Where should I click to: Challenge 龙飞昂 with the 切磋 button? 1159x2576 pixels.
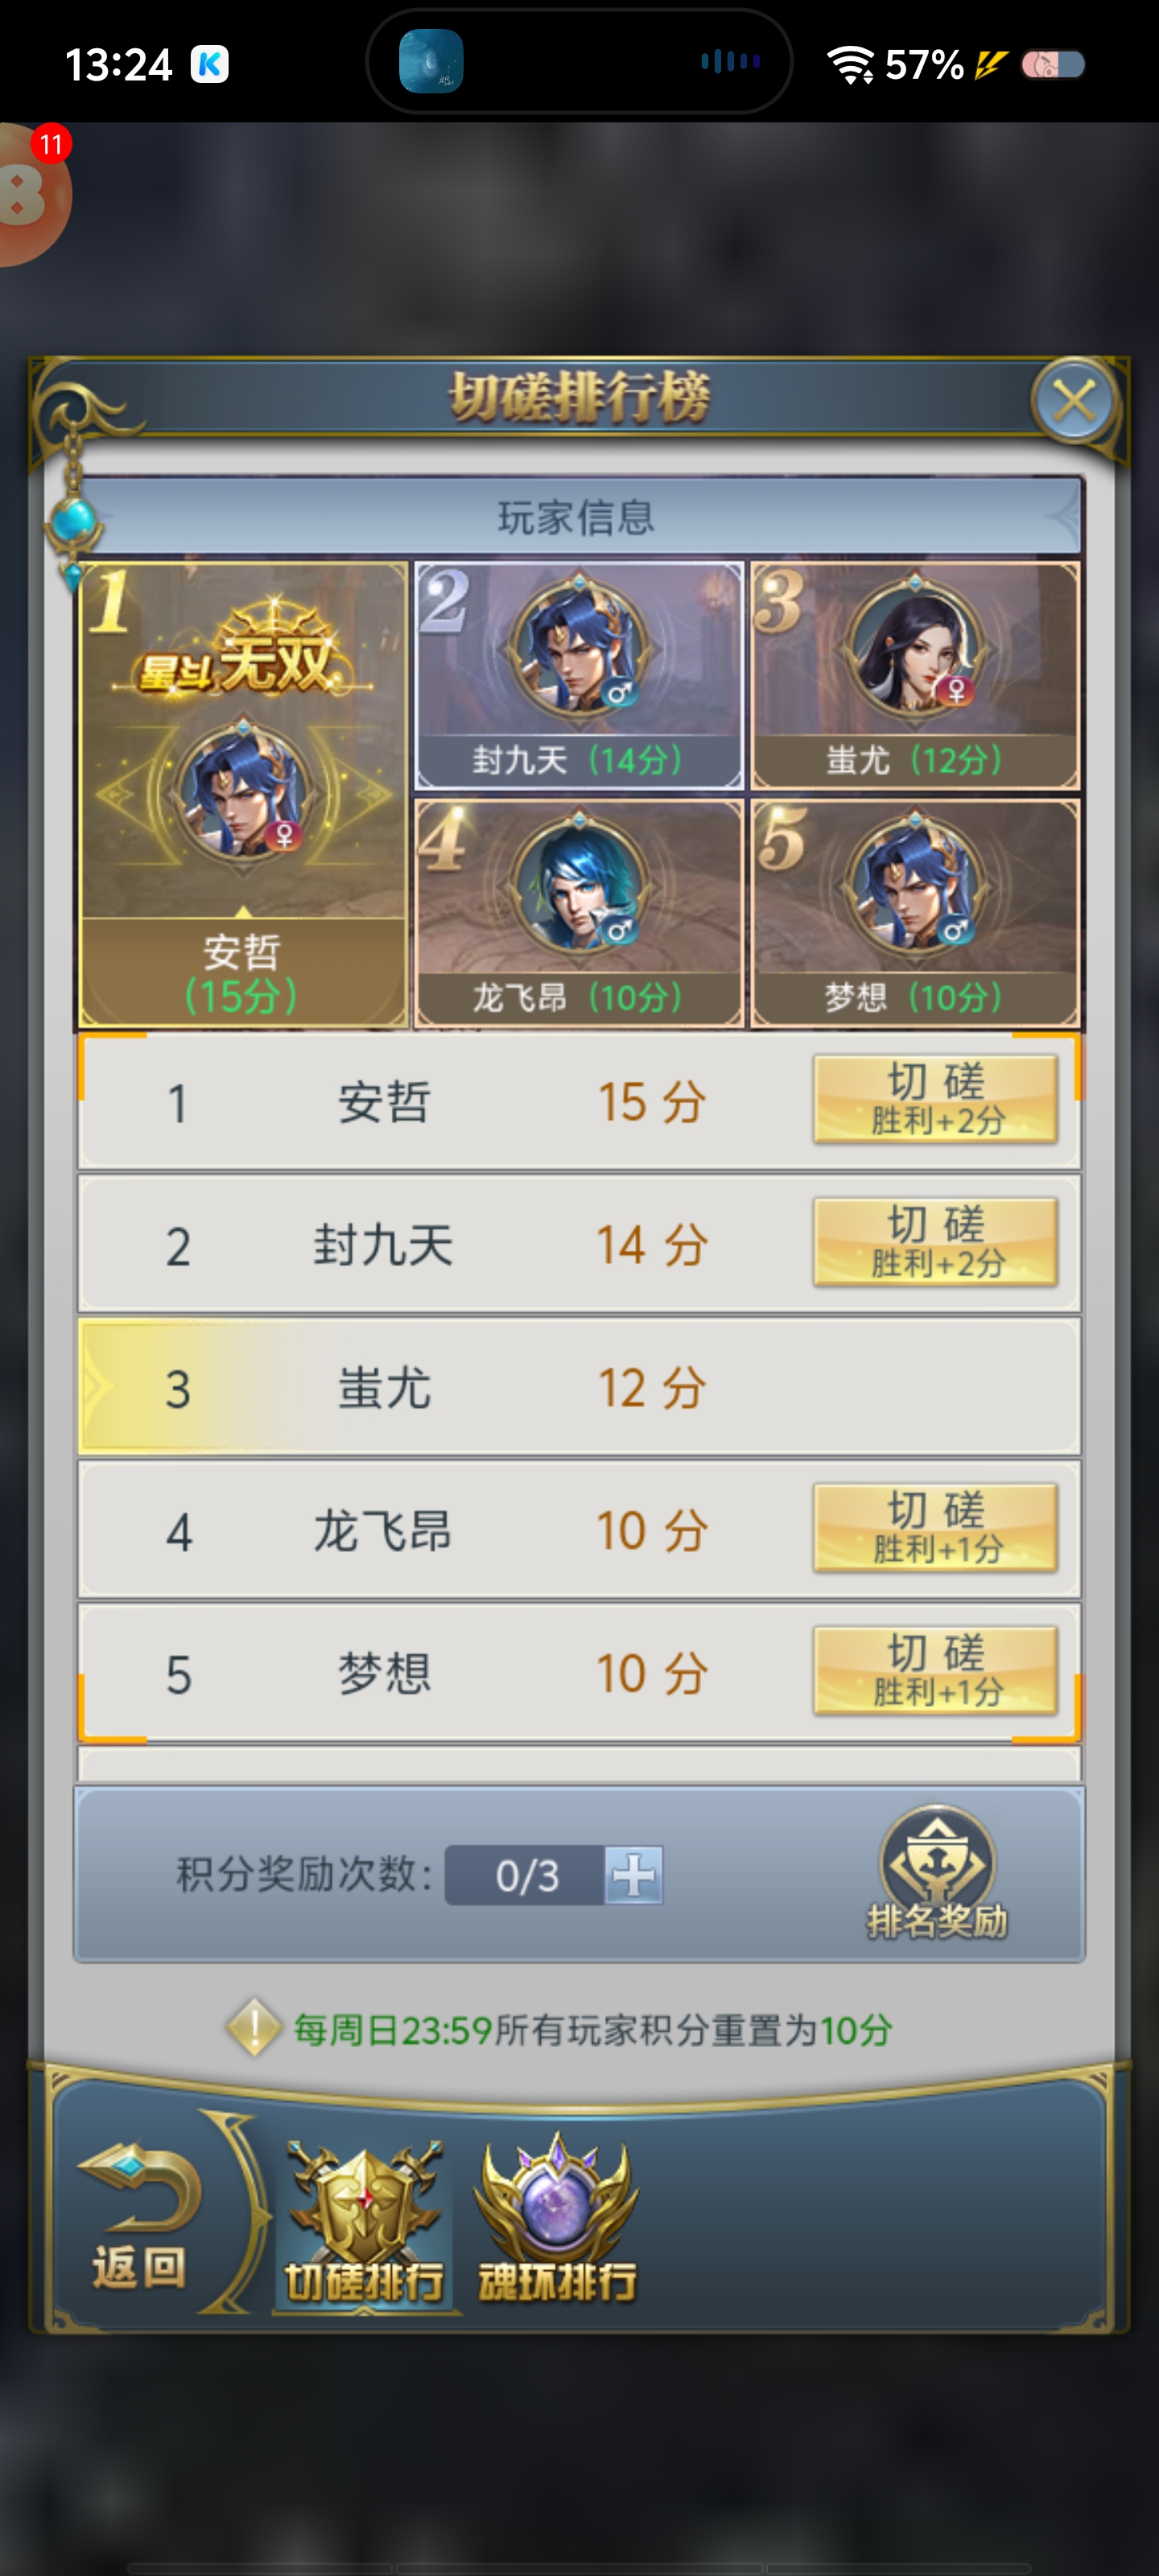point(935,1528)
